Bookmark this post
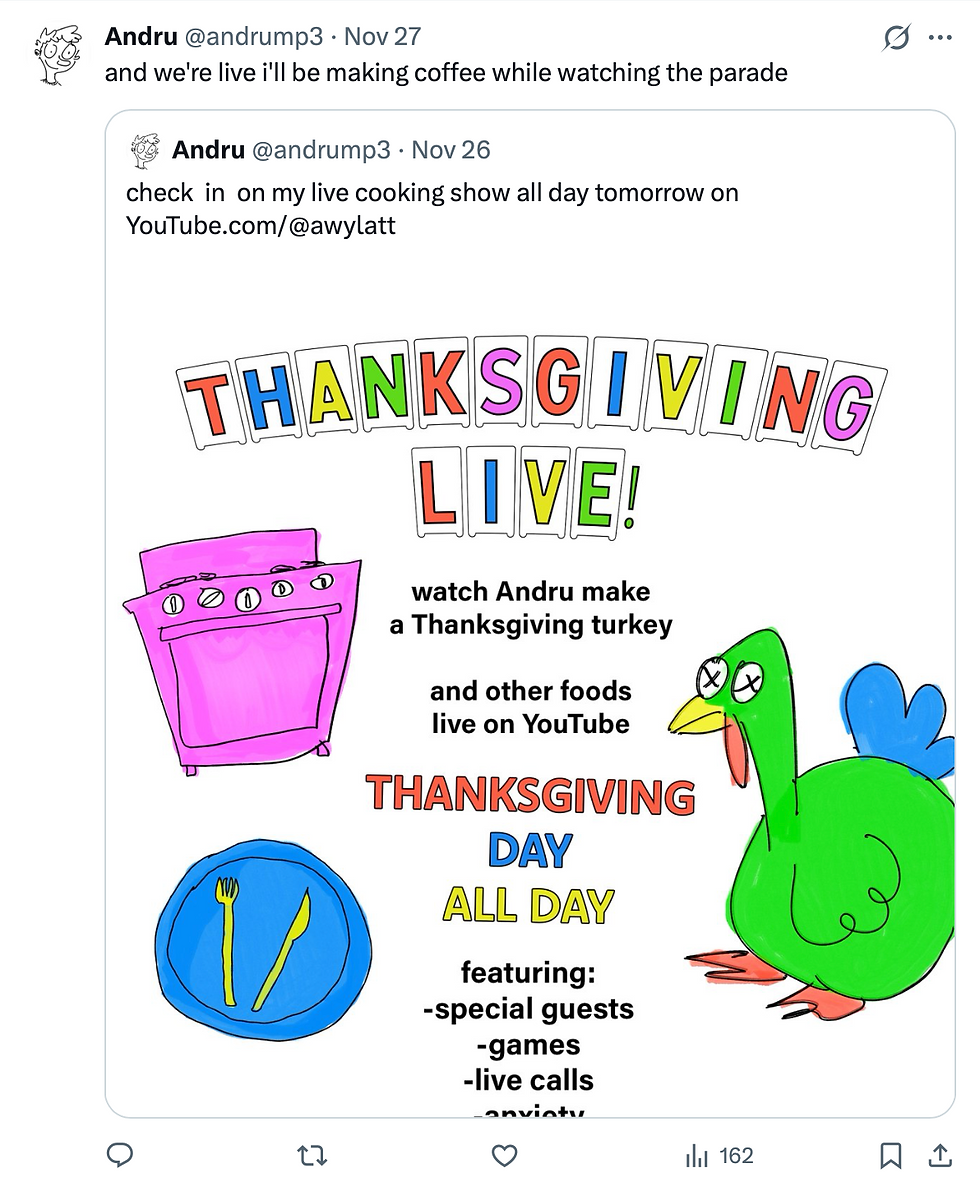The image size is (980, 1190). 889,1156
